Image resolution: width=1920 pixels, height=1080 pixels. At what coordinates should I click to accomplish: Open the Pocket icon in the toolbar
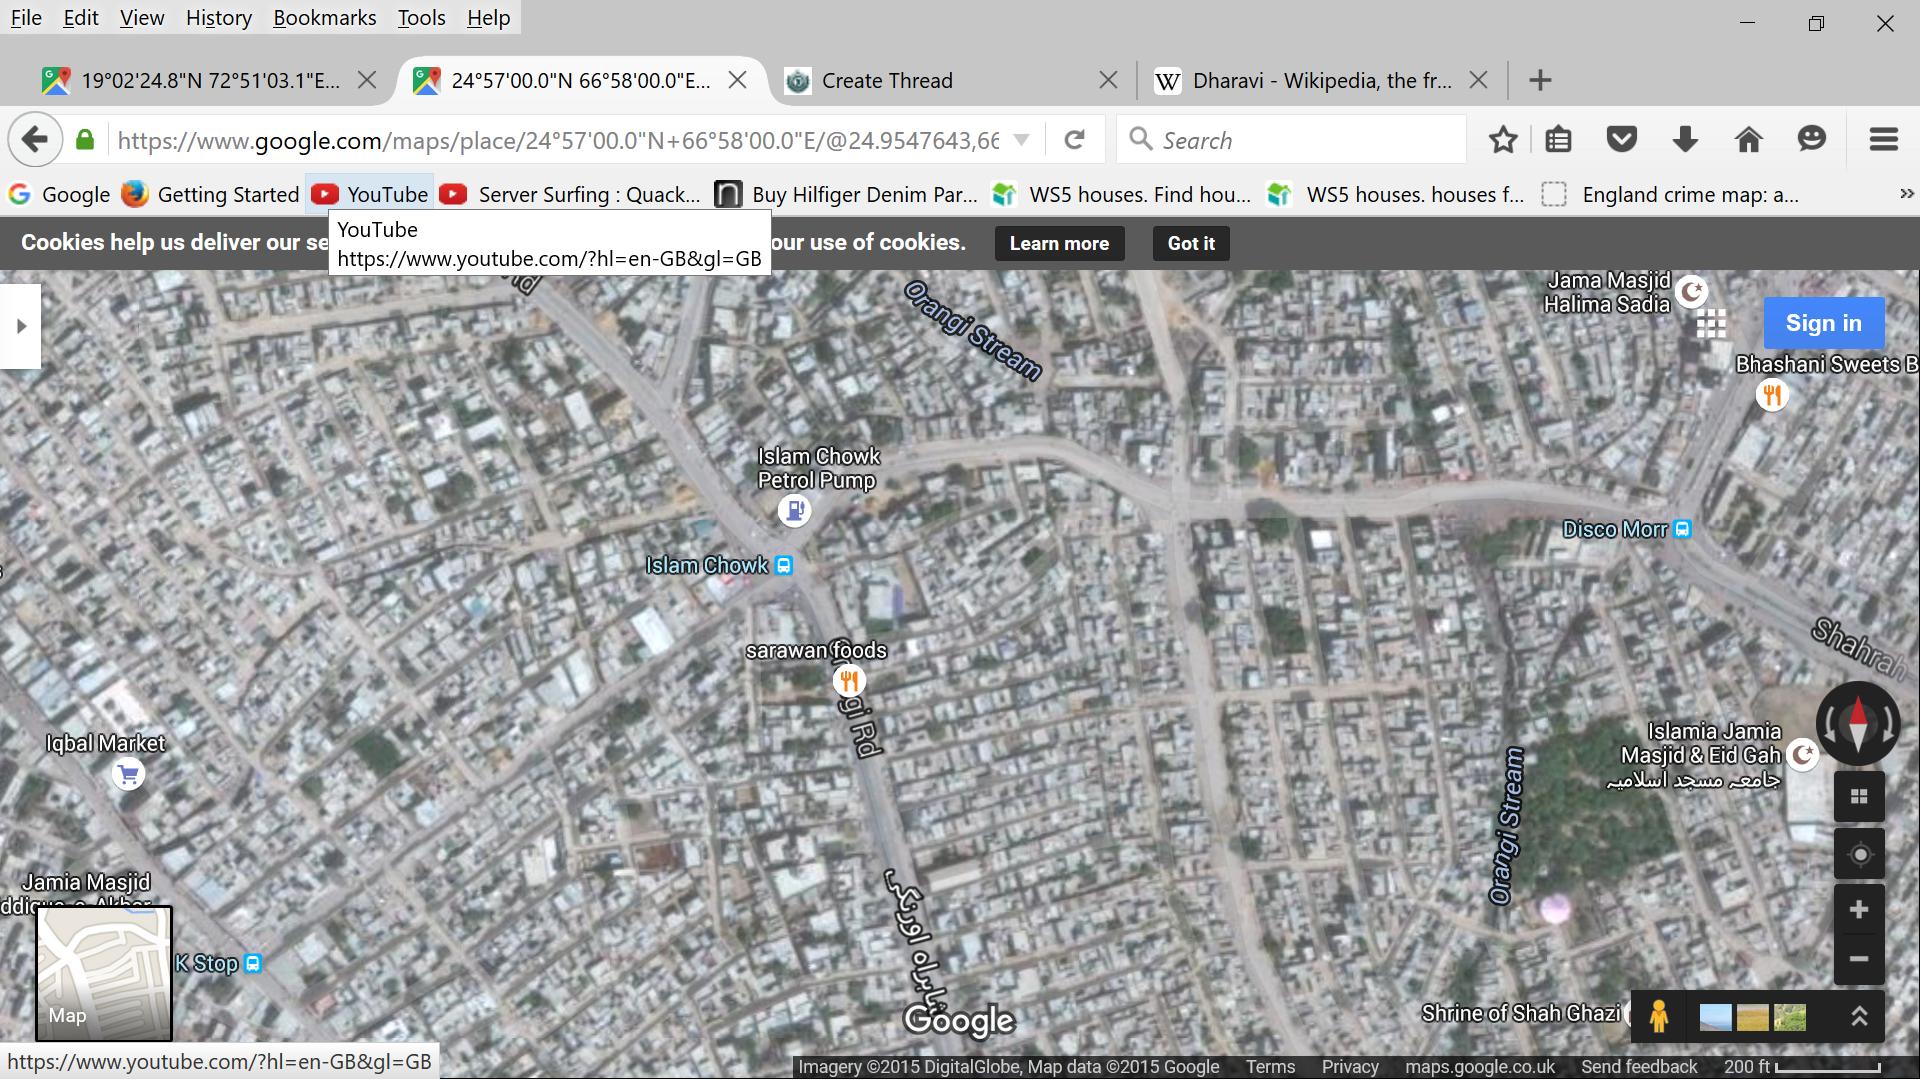click(x=1621, y=140)
